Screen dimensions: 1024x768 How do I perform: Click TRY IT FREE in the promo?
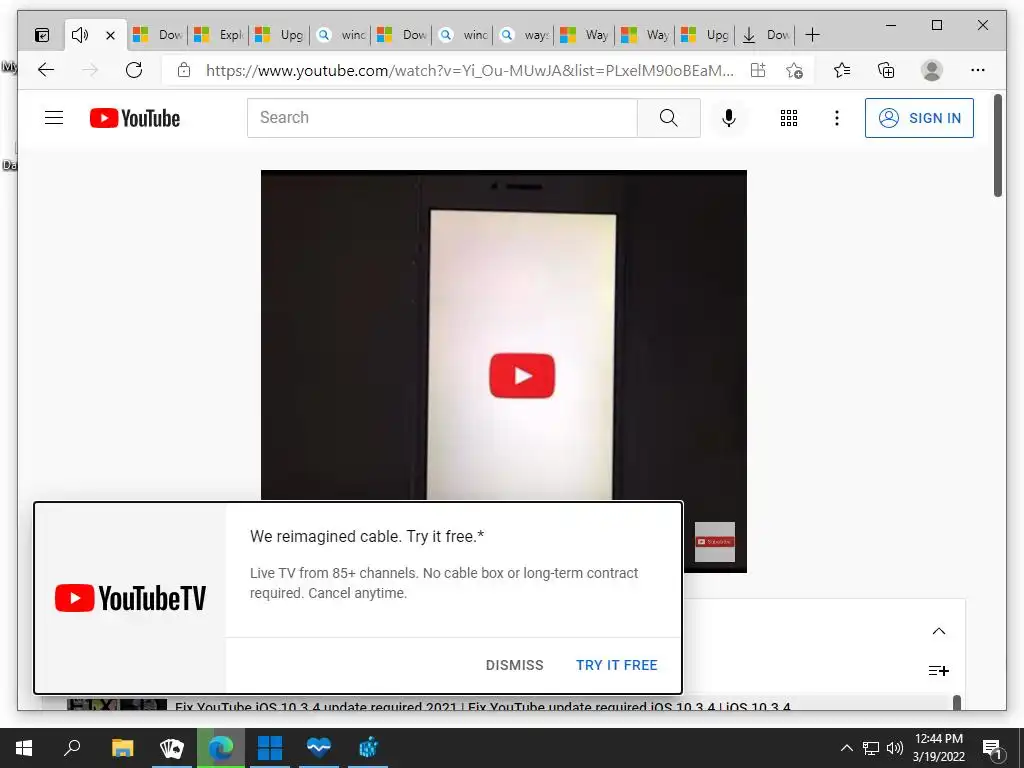(x=616, y=665)
